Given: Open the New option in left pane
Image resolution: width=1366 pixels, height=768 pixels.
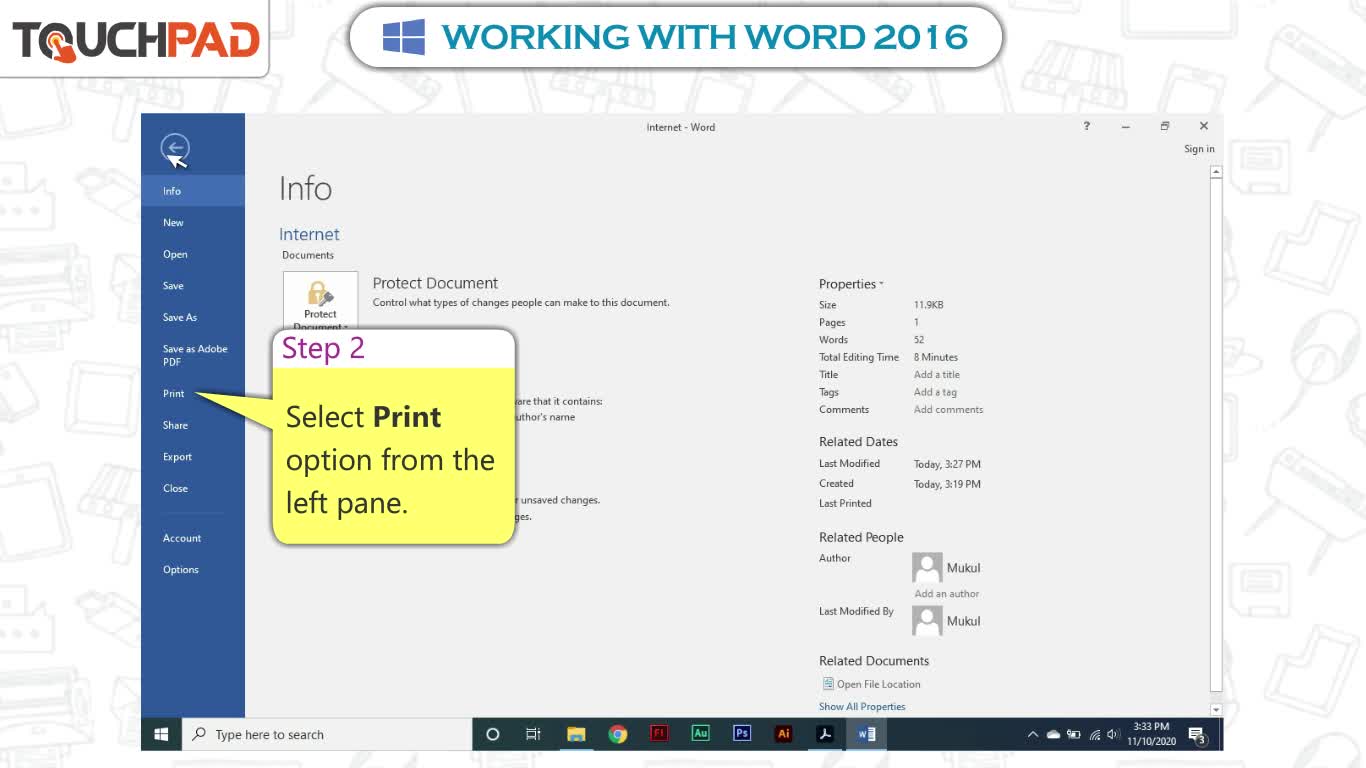Looking at the screenshot, I should (x=193, y=223).
